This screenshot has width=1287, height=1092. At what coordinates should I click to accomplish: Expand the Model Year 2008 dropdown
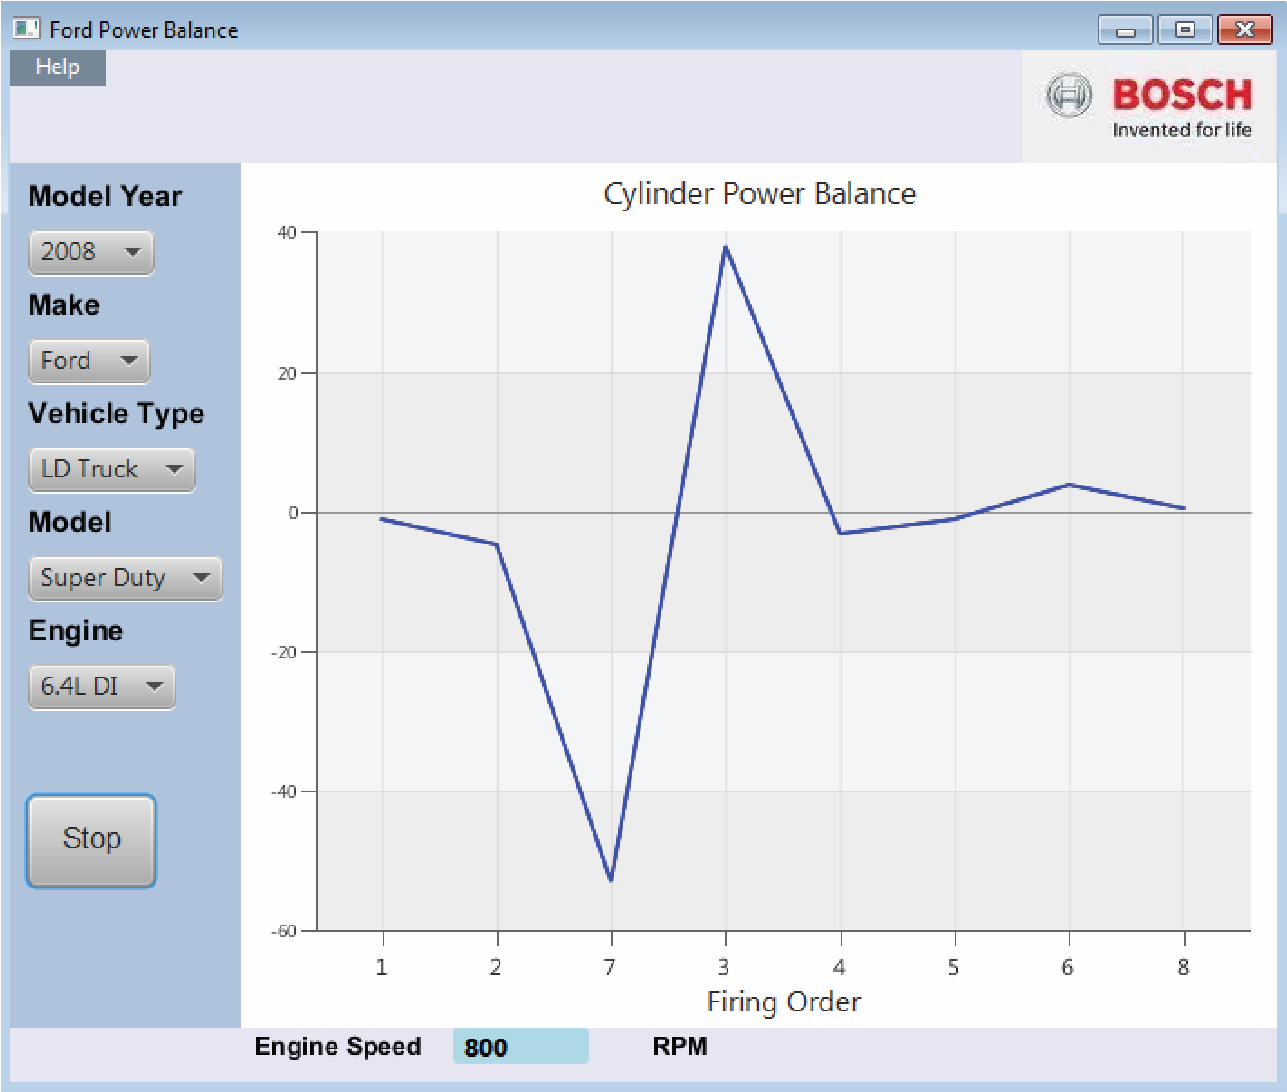tap(91, 252)
